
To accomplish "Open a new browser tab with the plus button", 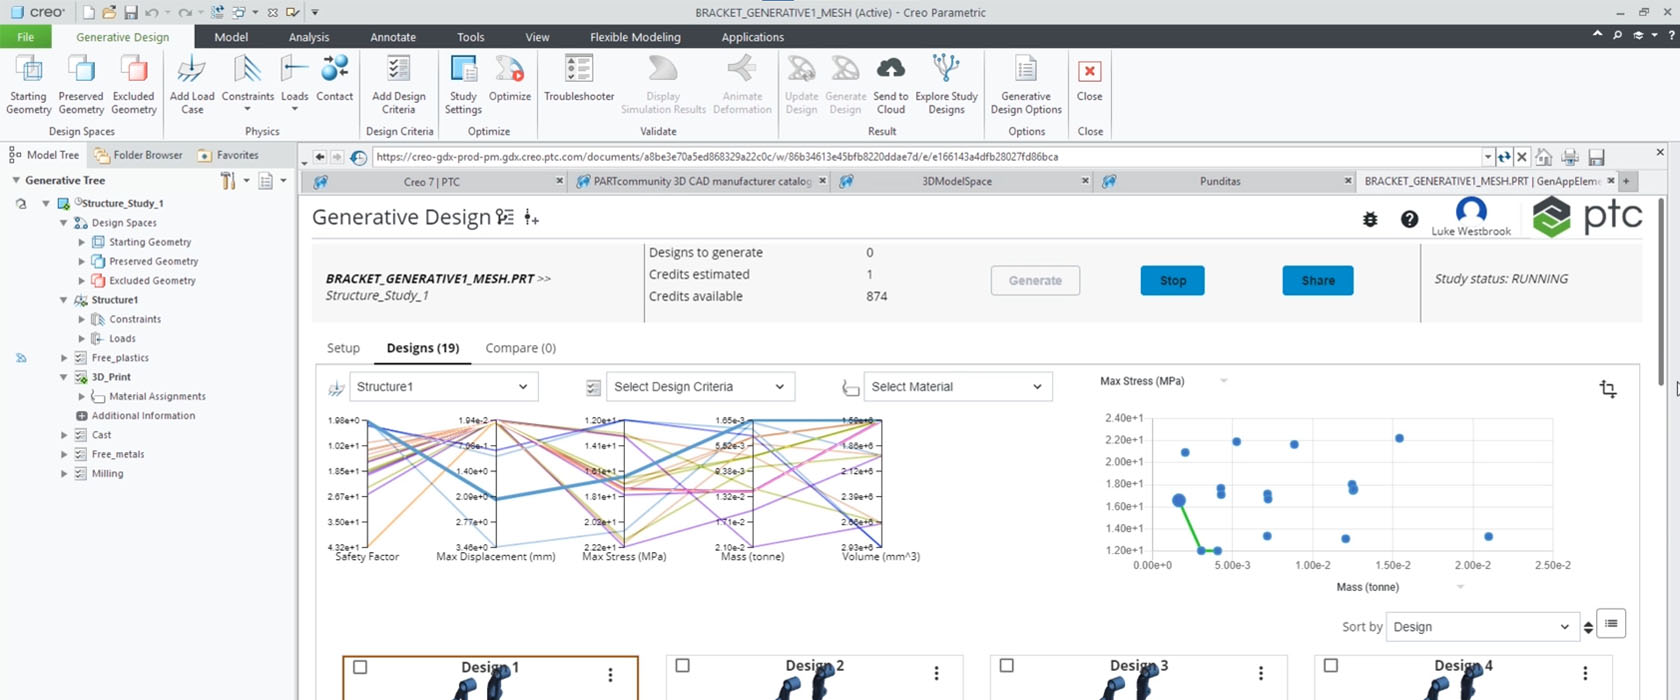I will (1626, 181).
